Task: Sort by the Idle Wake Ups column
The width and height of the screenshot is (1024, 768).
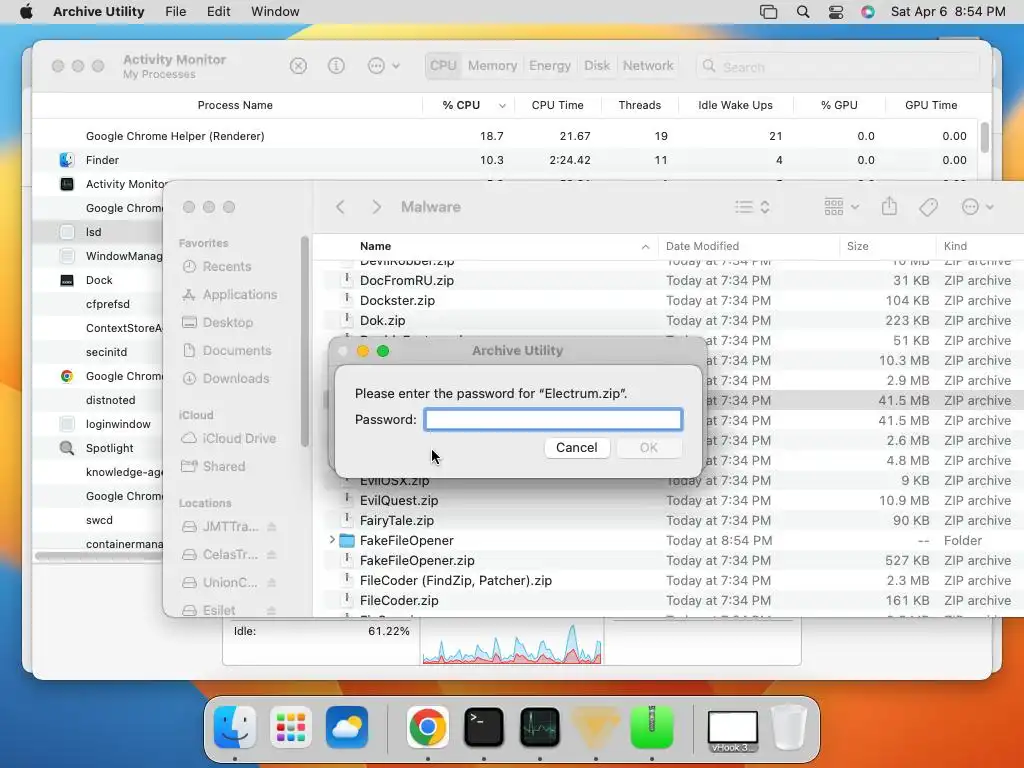Action: point(735,105)
